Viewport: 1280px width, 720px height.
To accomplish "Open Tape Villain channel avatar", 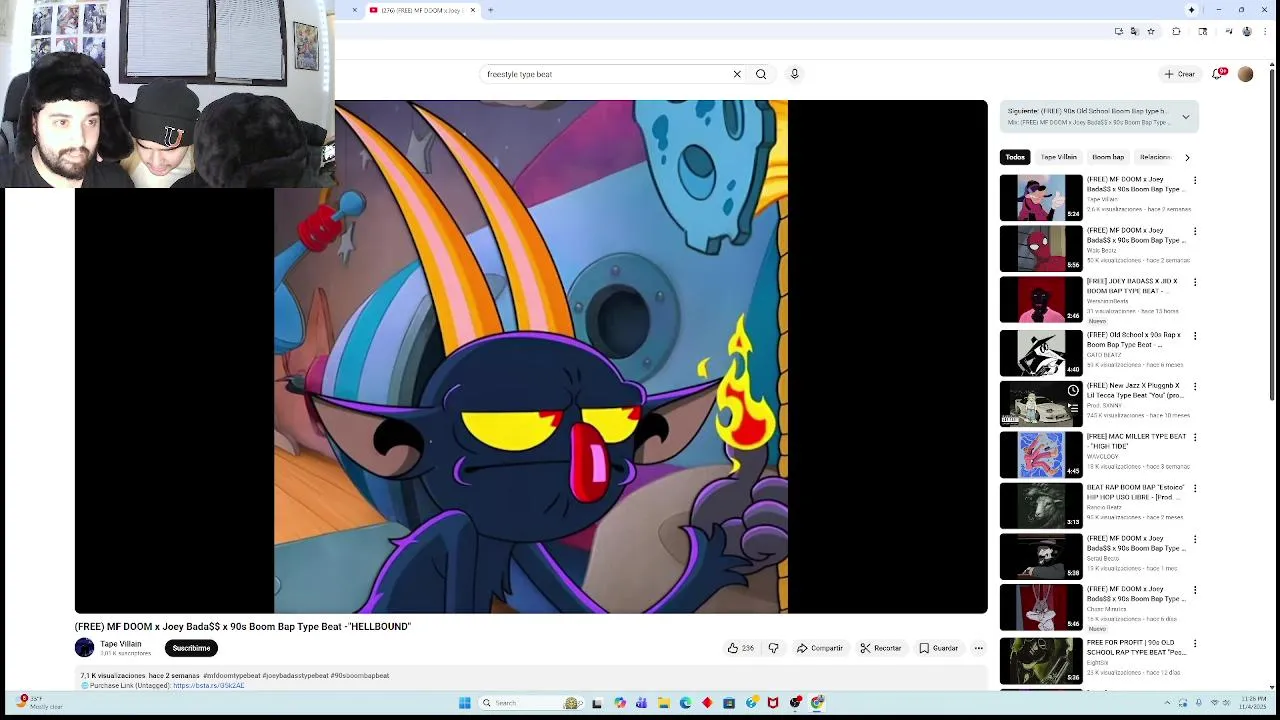I will (x=85, y=648).
